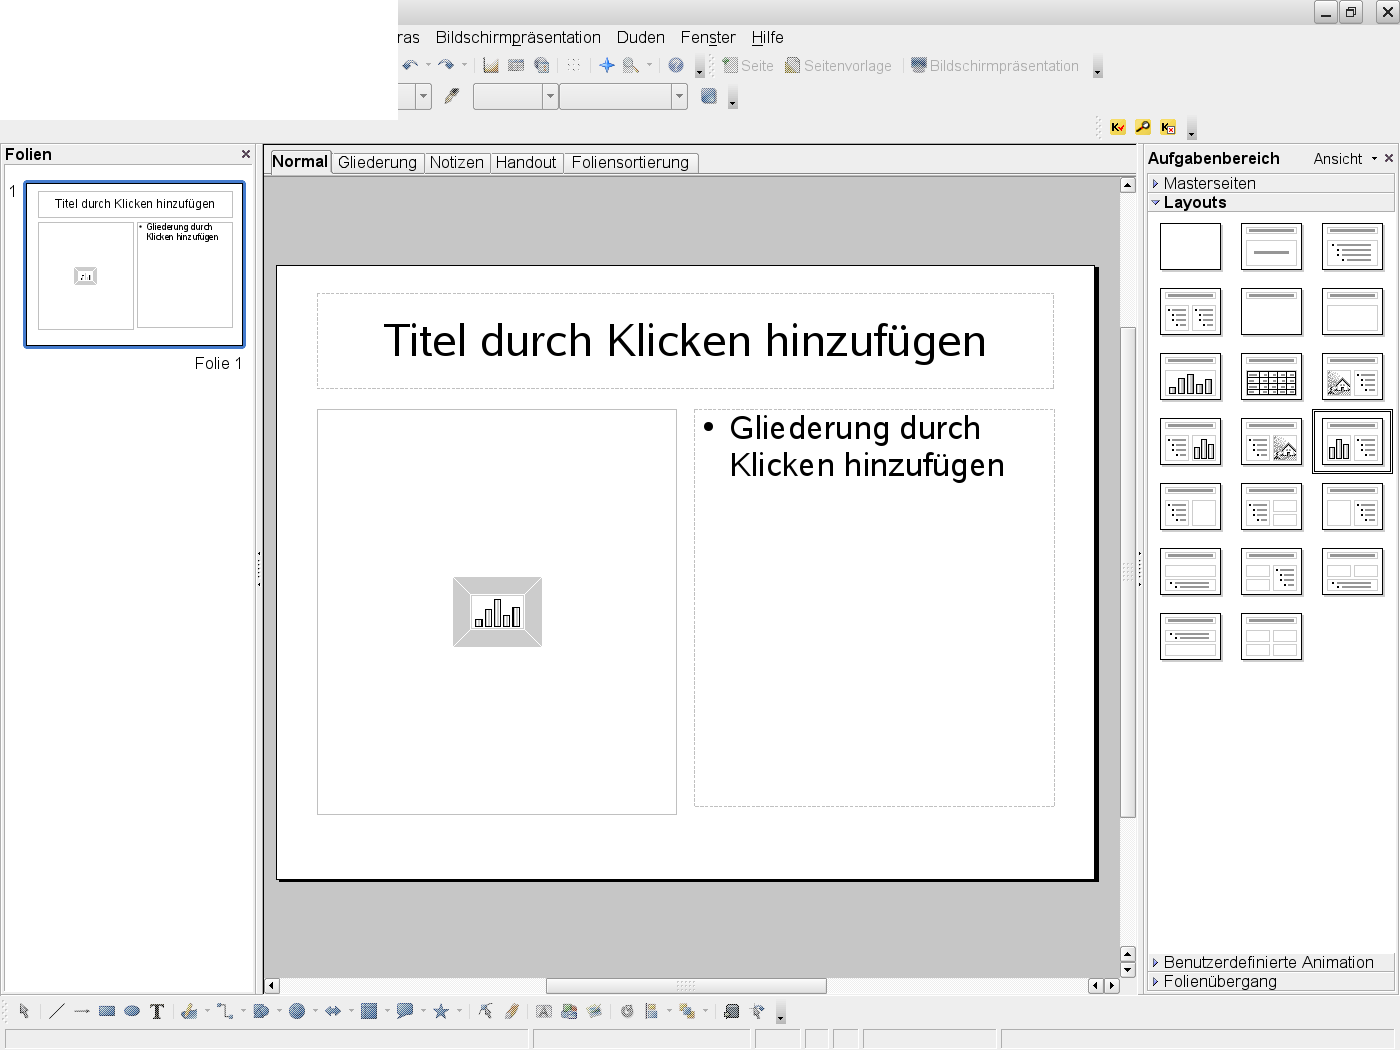Viewport: 1400px width, 1050px height.
Task: Click the Seite toolbar button
Action: [748, 66]
